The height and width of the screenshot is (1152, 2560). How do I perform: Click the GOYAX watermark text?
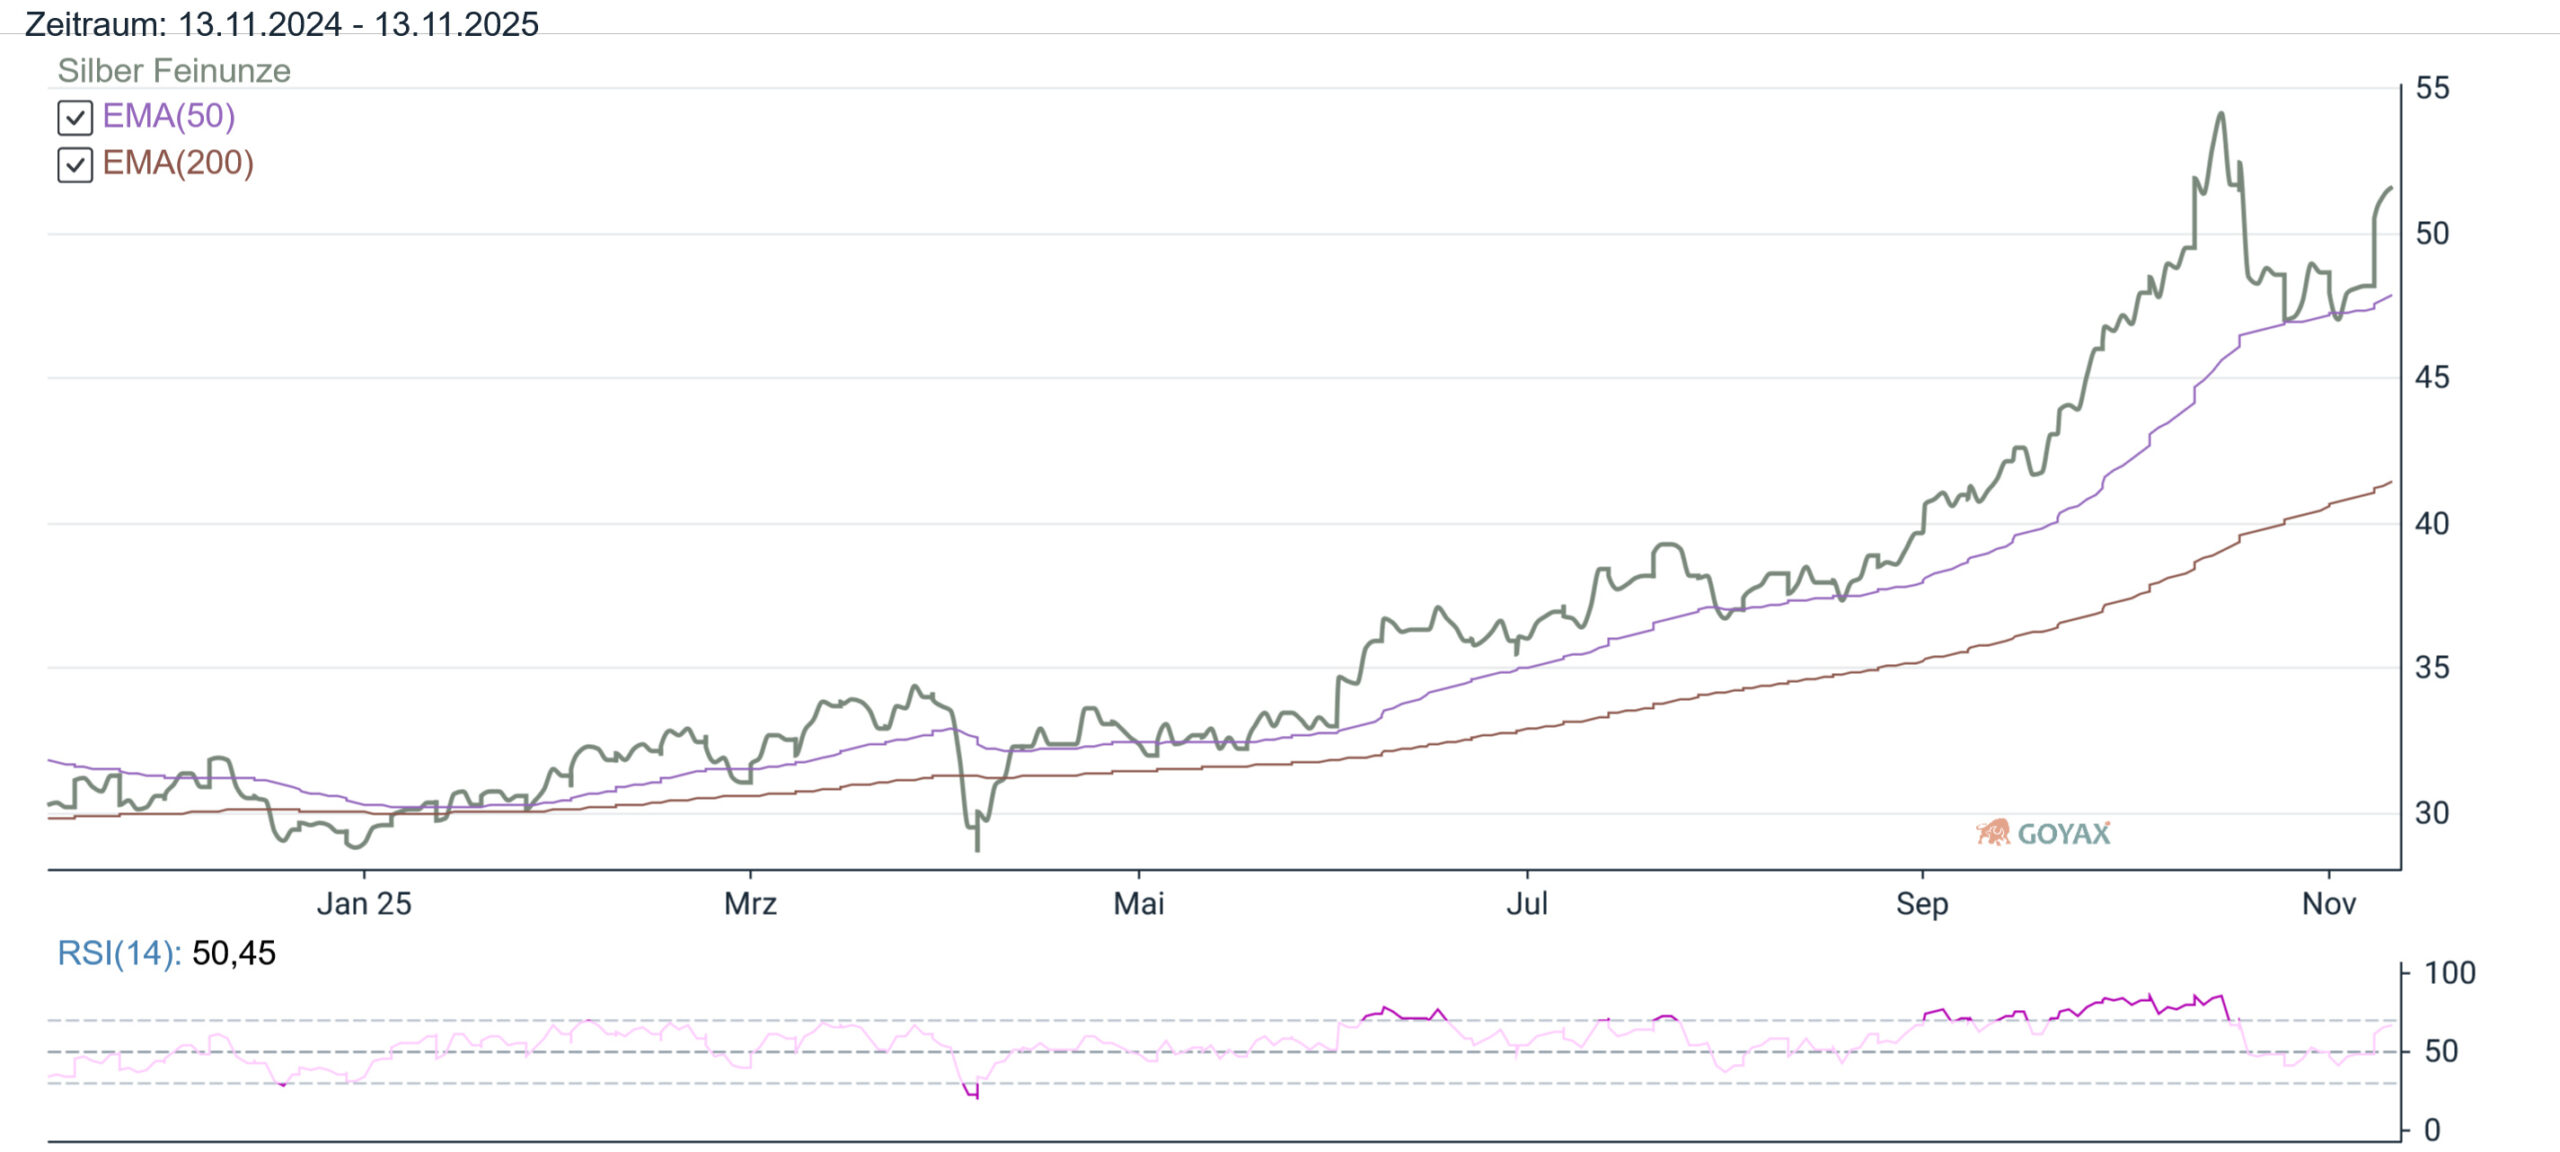(x=2063, y=834)
